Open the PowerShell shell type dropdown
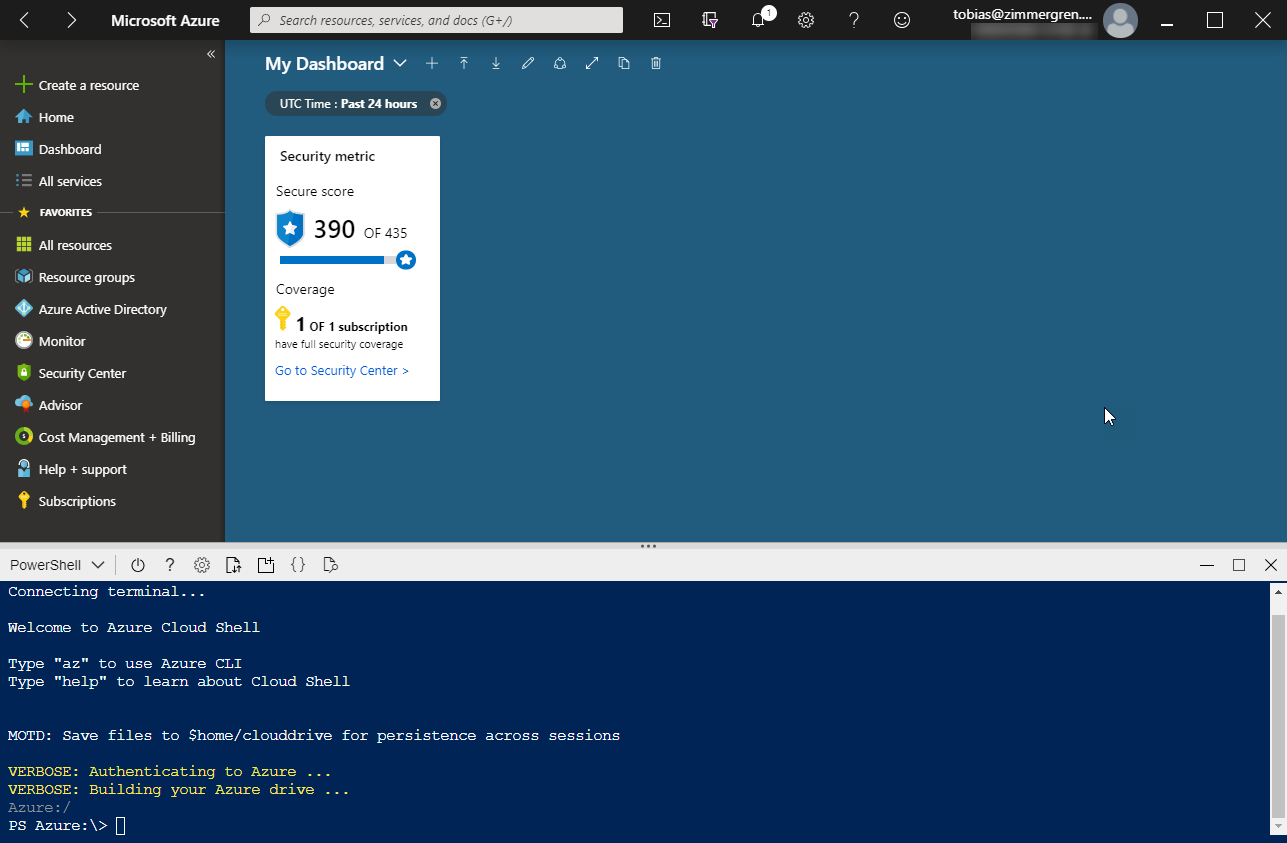The width and height of the screenshot is (1287, 843). coord(57,565)
